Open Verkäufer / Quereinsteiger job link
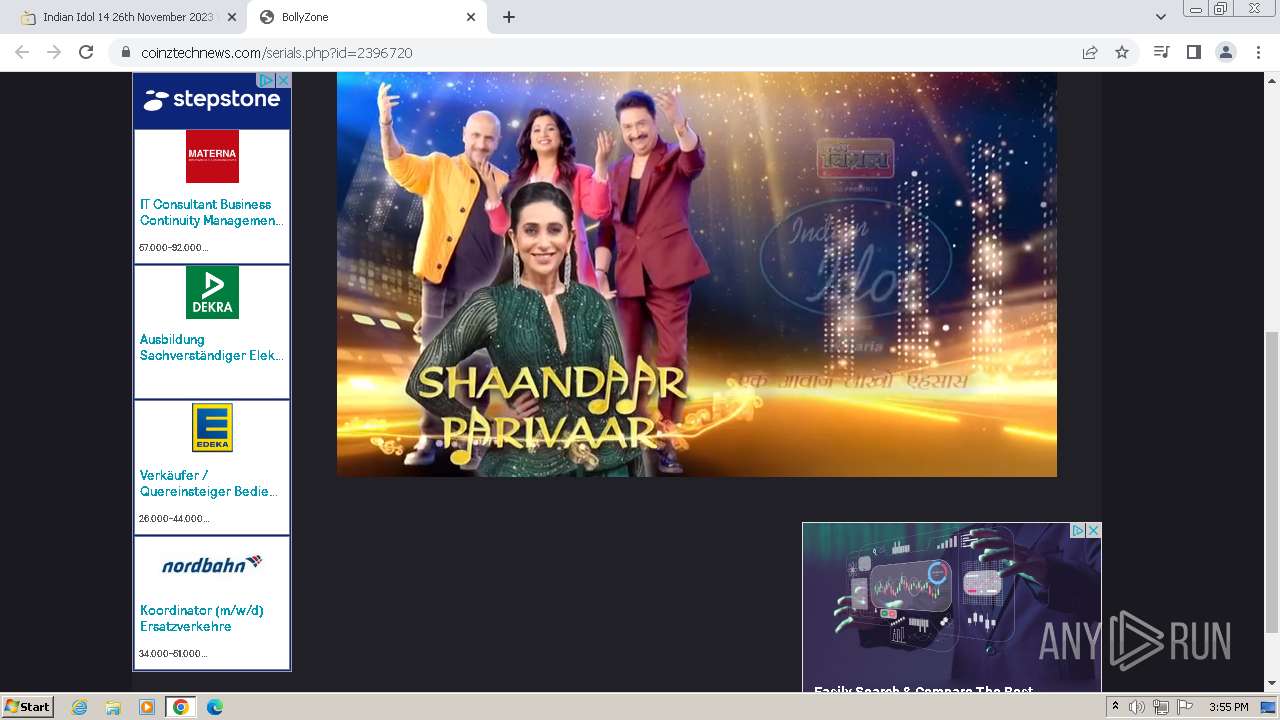Screen dimensions: 1280x720 tap(209, 483)
